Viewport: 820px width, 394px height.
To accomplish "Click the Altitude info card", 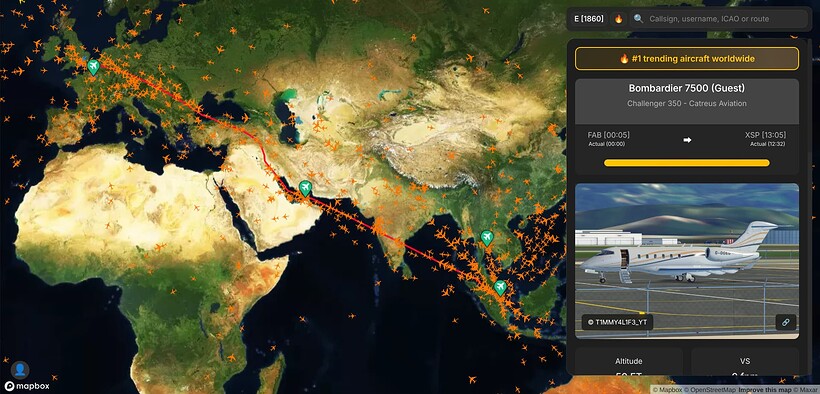I will [x=629, y=362].
